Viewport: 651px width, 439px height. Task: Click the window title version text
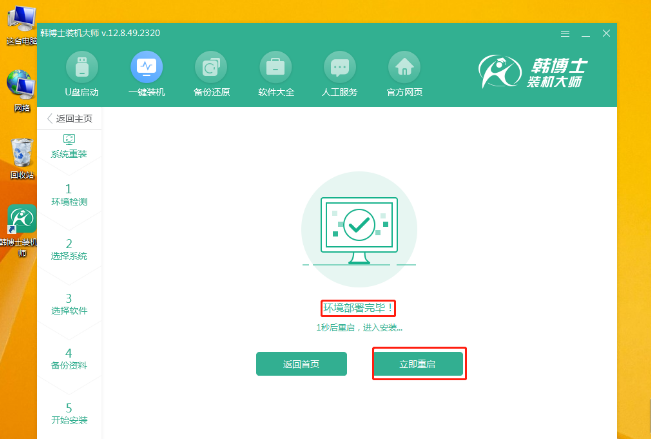click(x=100, y=33)
